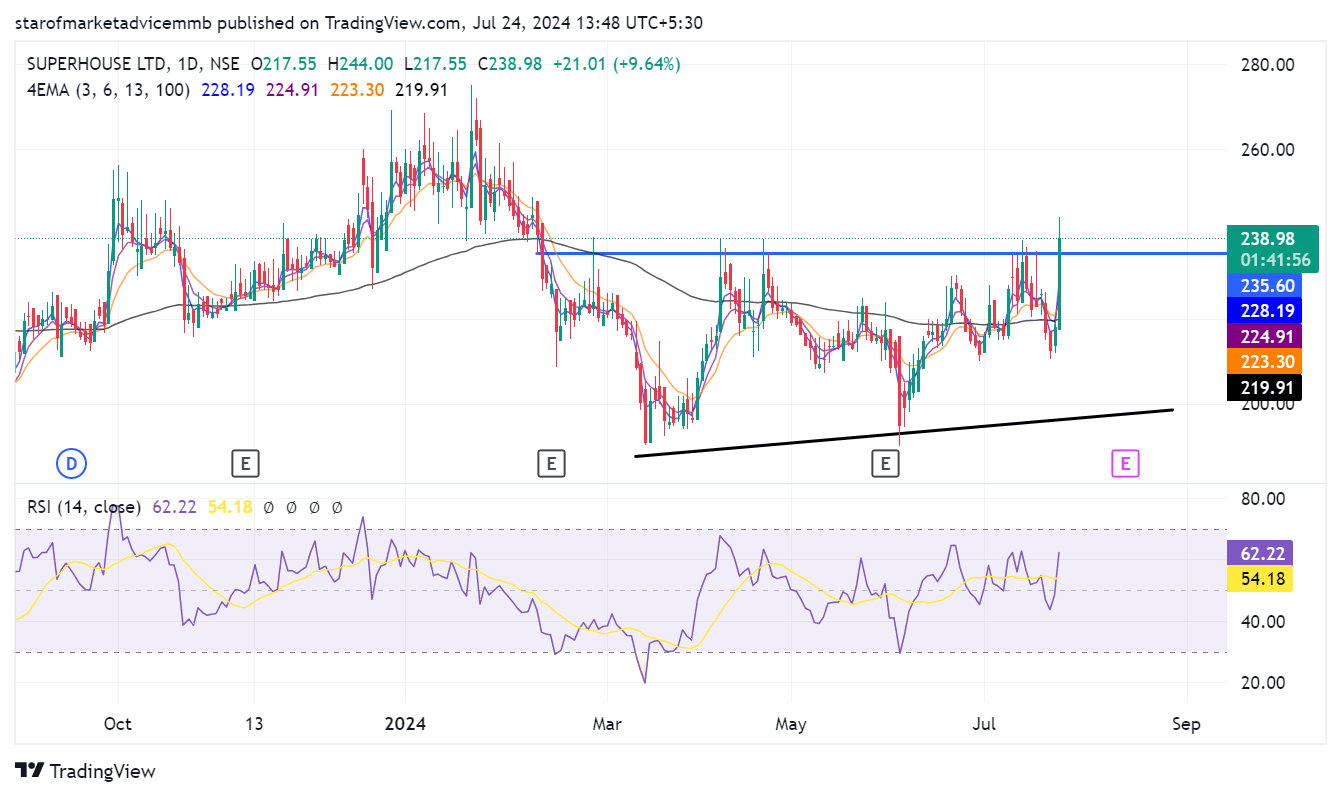Select the RSI (14, close) indicator label
1341x797 pixels.
click(84, 507)
